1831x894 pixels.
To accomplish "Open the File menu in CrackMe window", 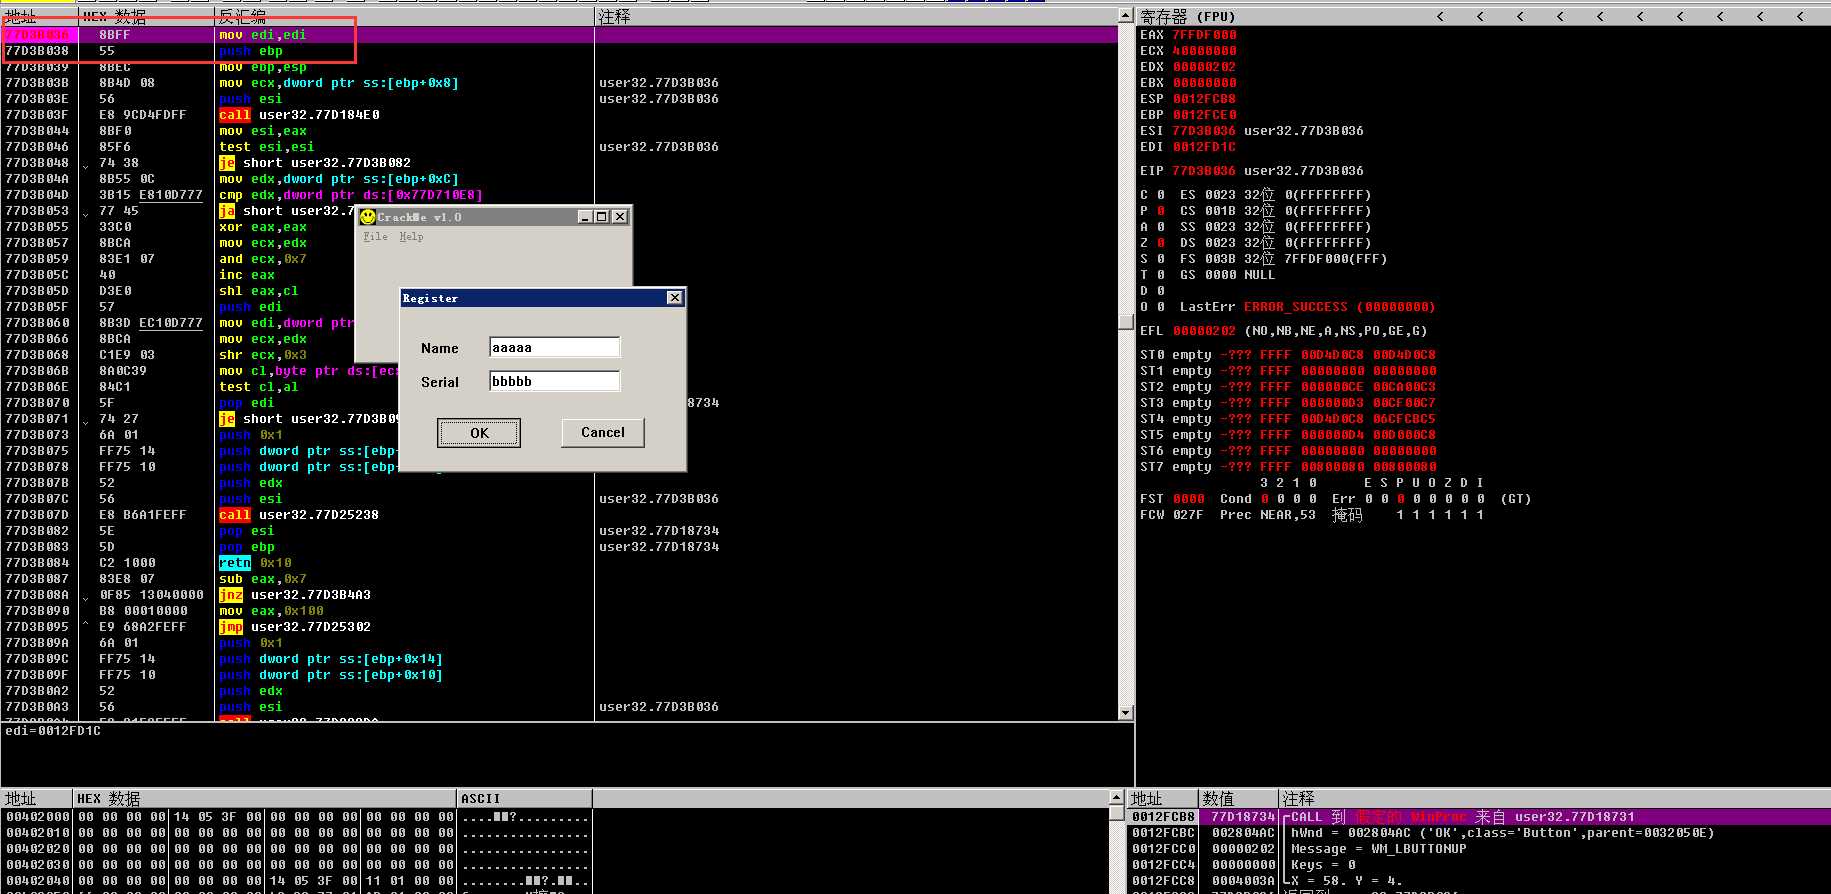I will click(376, 237).
